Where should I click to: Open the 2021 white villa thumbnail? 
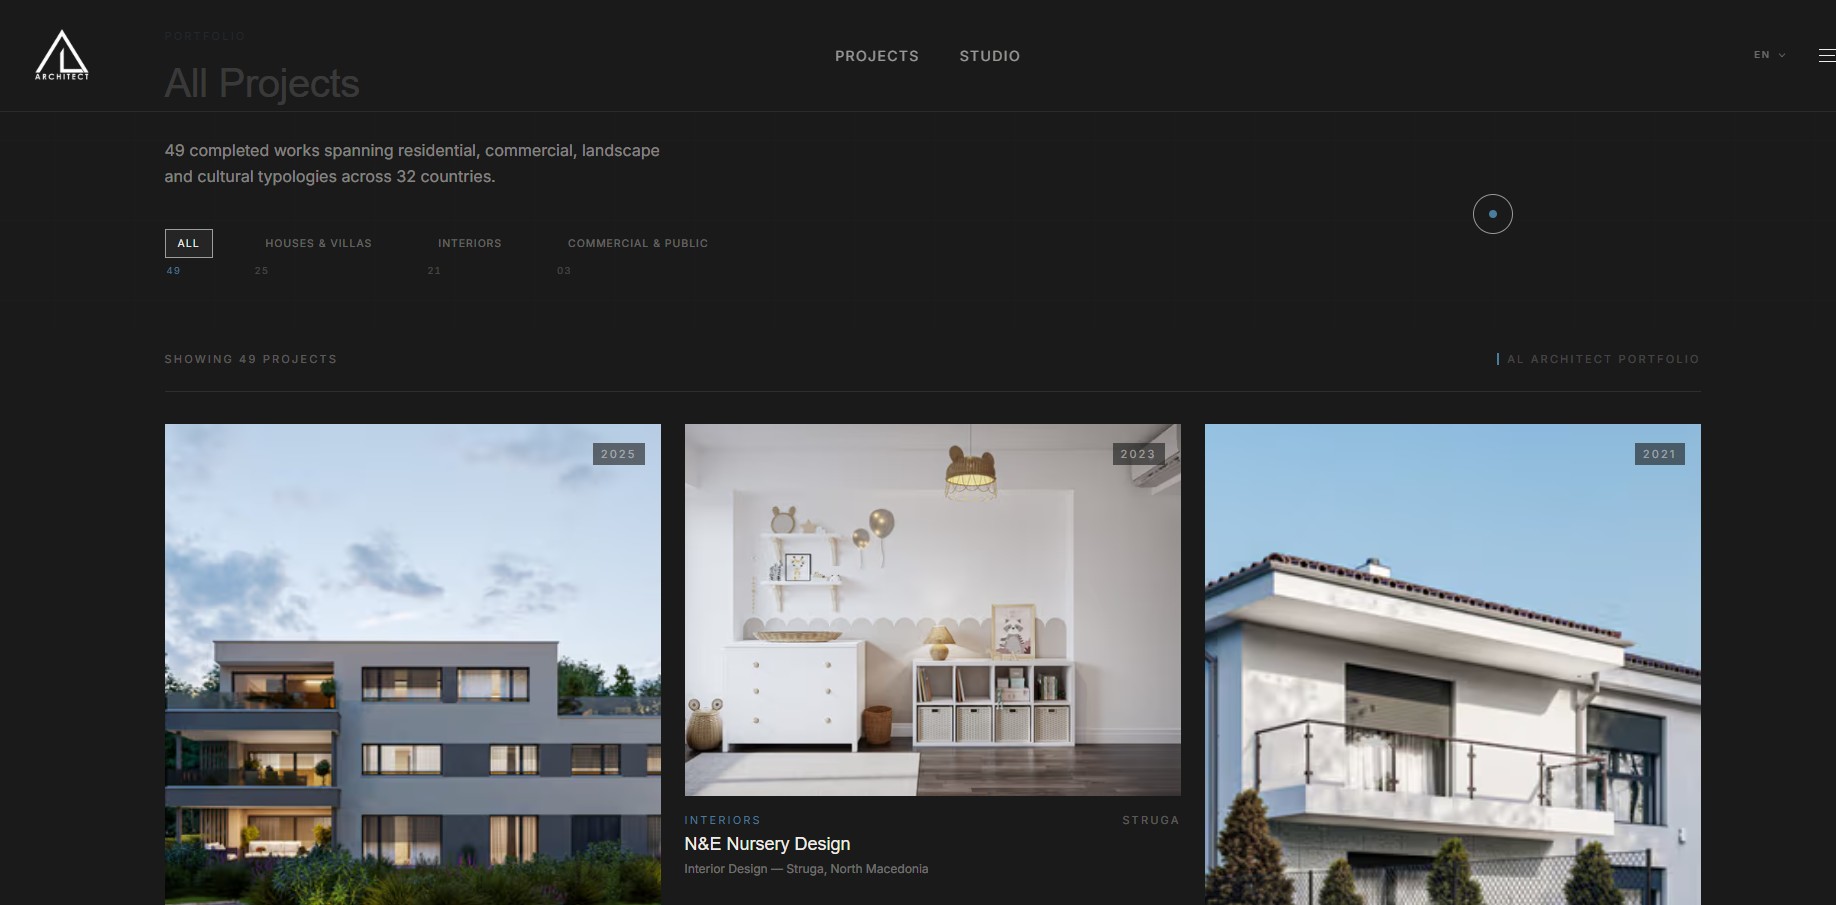click(1452, 664)
